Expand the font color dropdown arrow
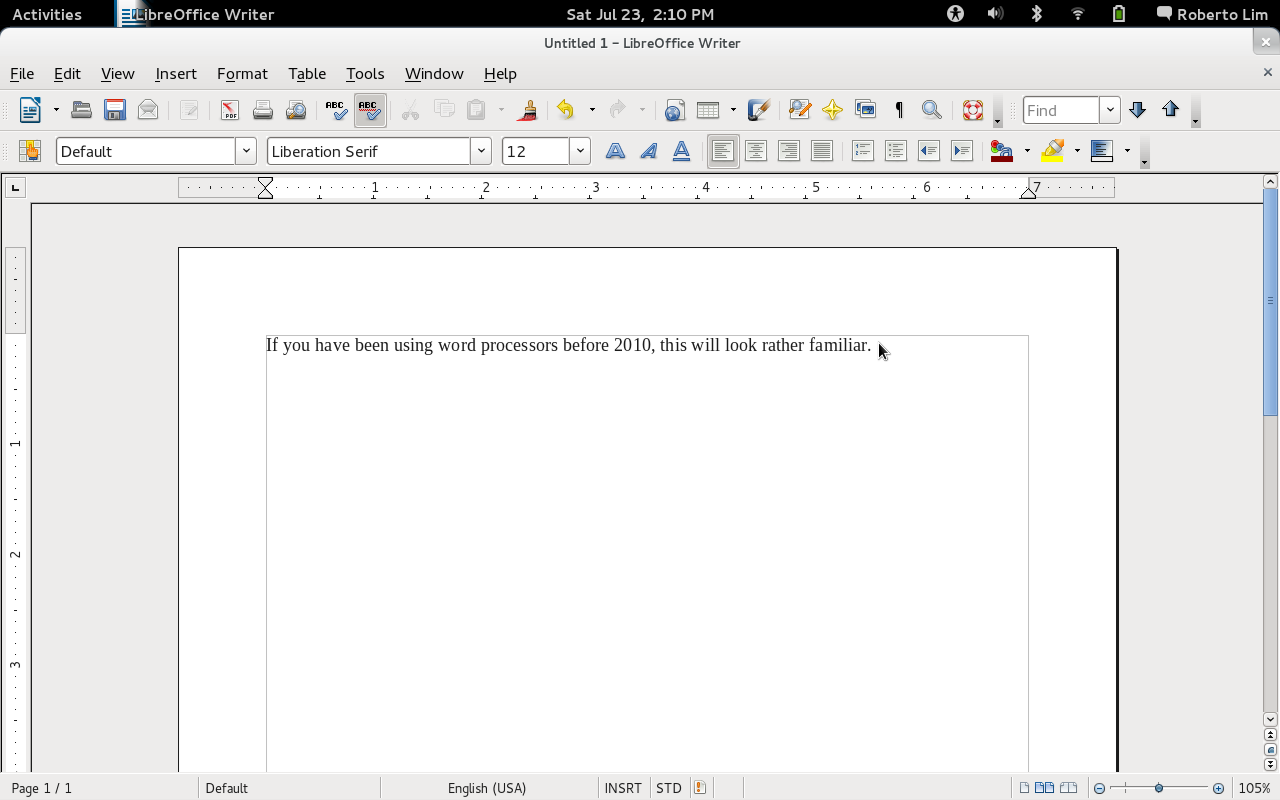The image size is (1280, 800). click(1026, 151)
